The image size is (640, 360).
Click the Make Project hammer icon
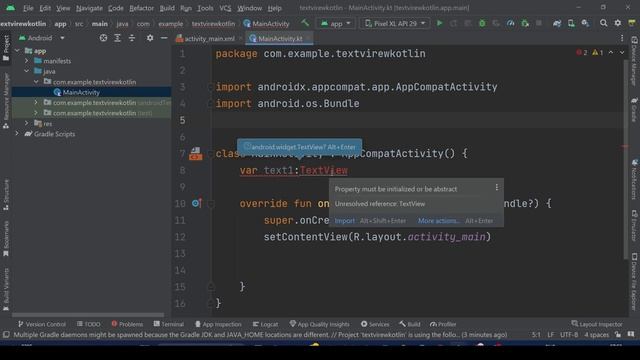[x=305, y=23]
